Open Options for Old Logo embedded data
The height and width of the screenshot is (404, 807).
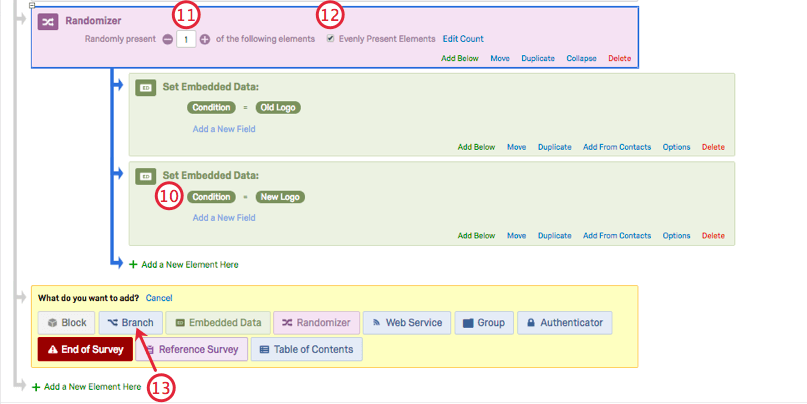(x=676, y=147)
